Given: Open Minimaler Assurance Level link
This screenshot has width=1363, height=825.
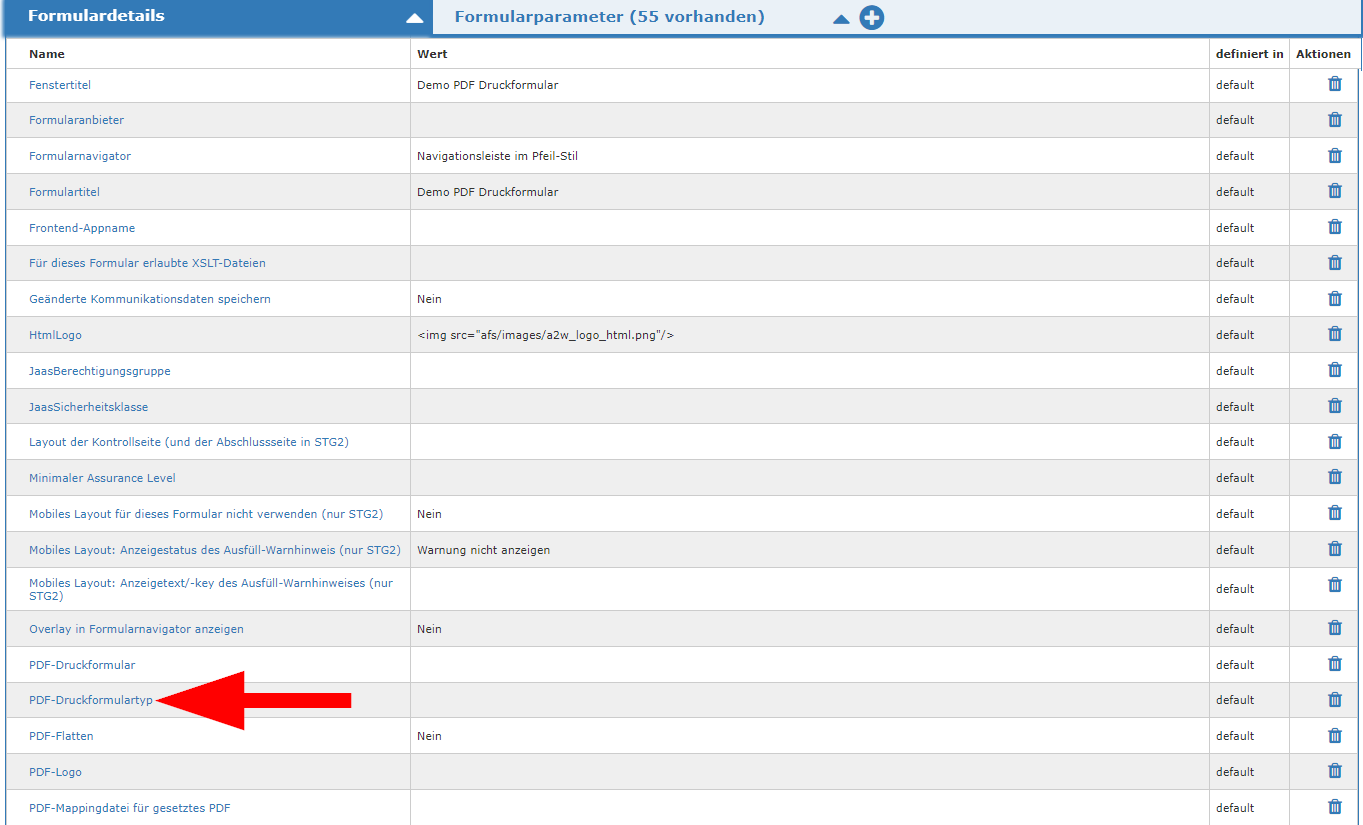Looking at the screenshot, I should [102, 478].
